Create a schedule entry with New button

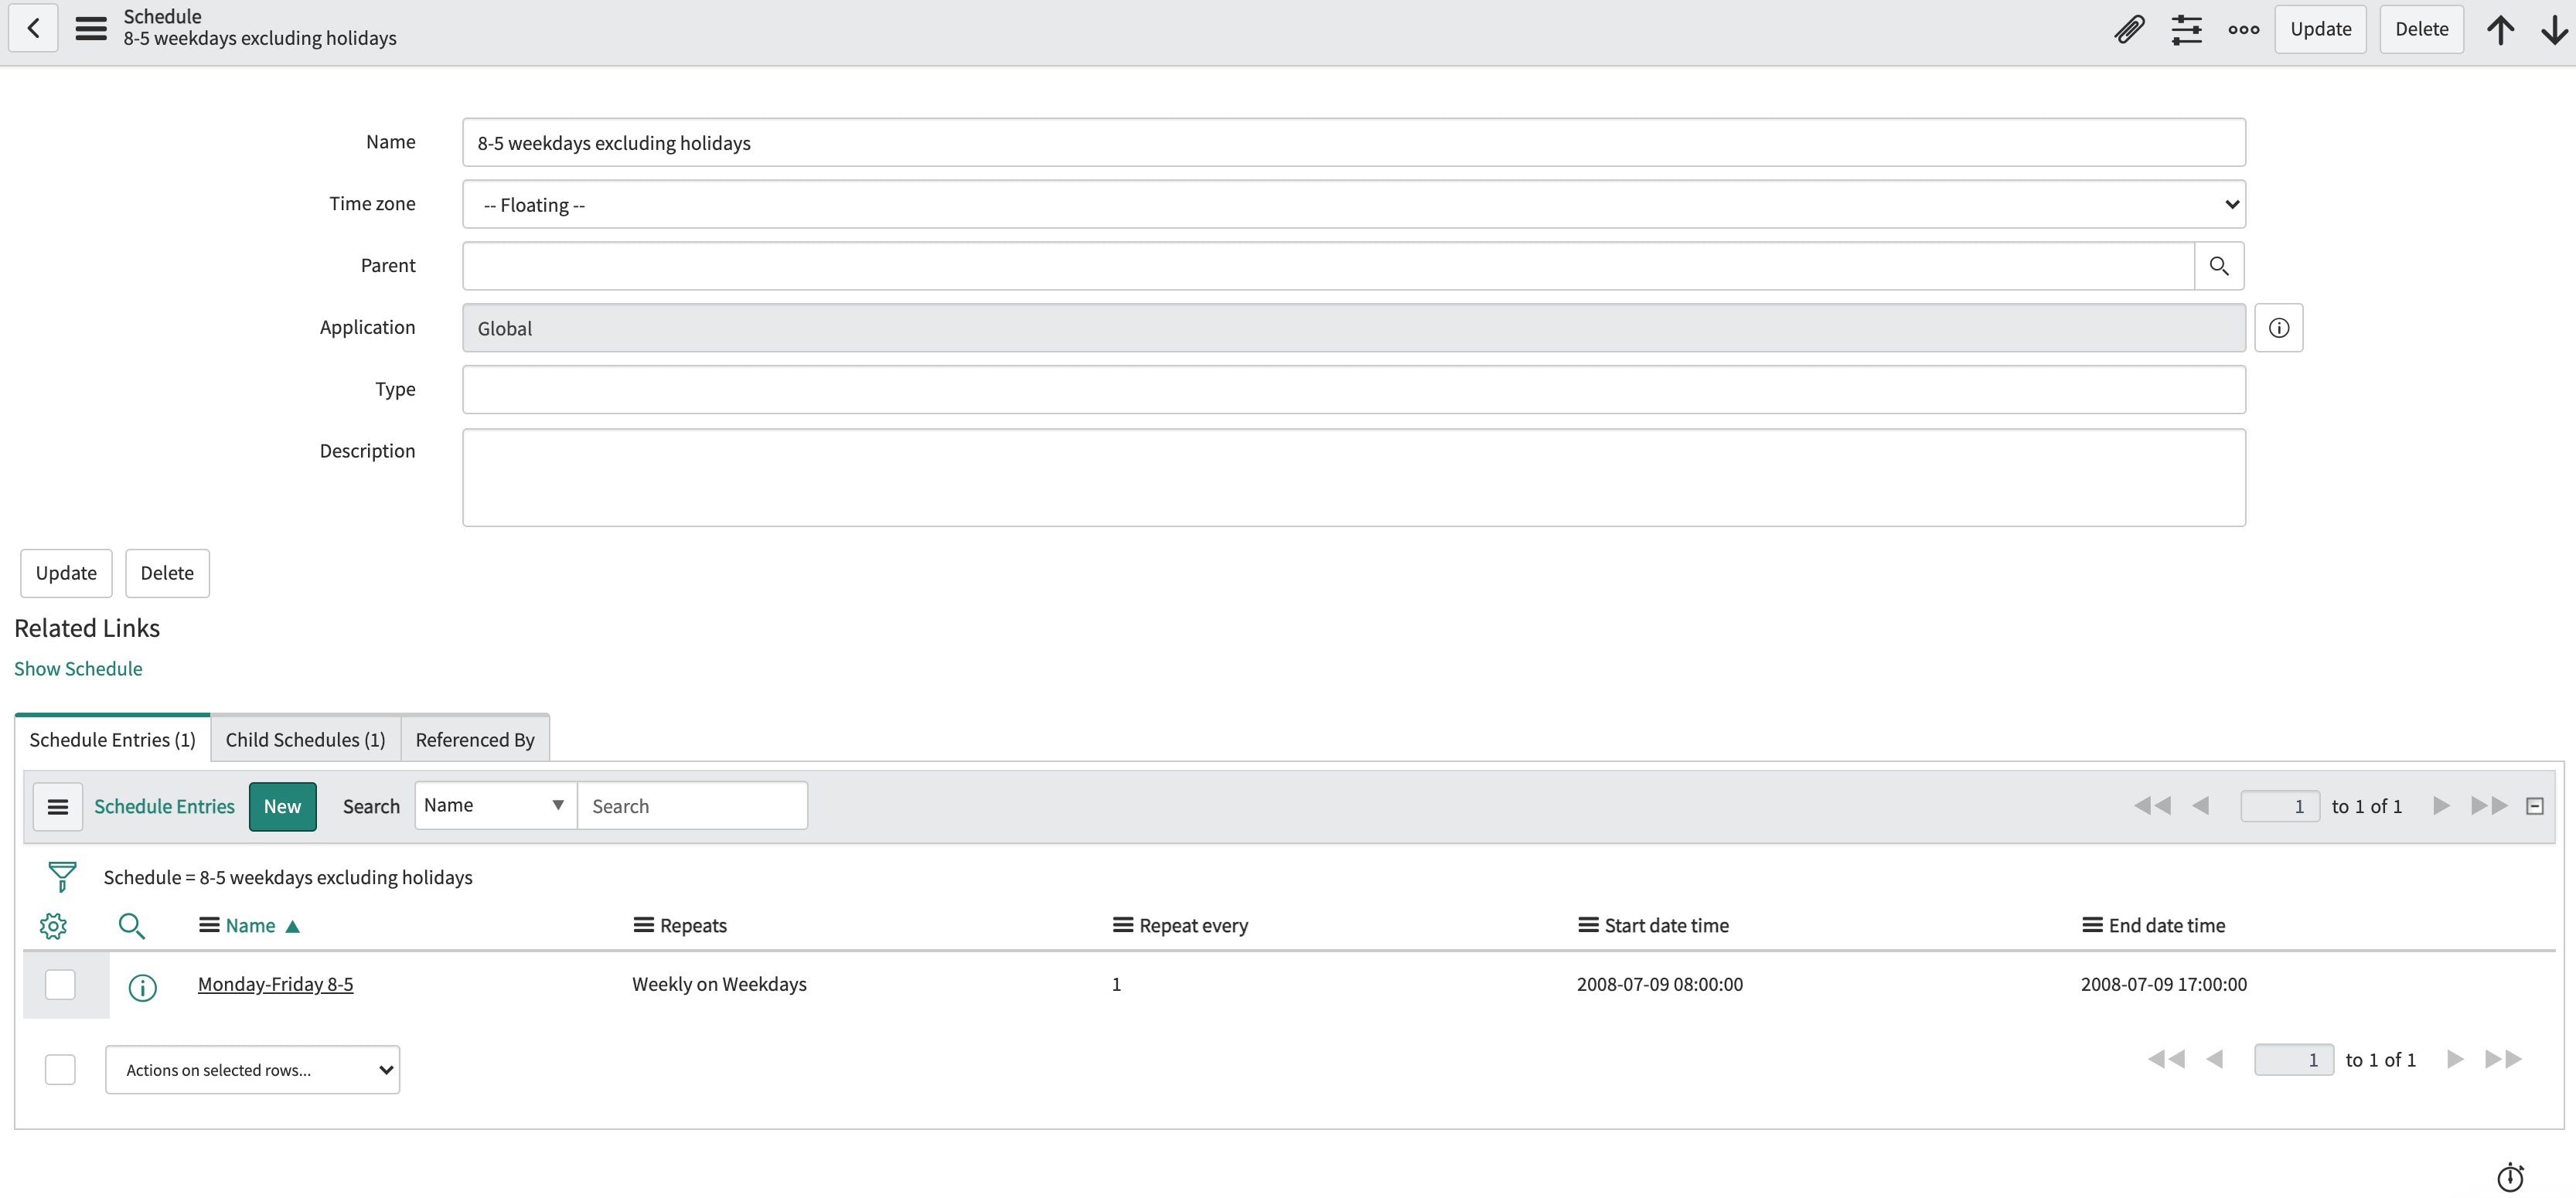point(282,806)
